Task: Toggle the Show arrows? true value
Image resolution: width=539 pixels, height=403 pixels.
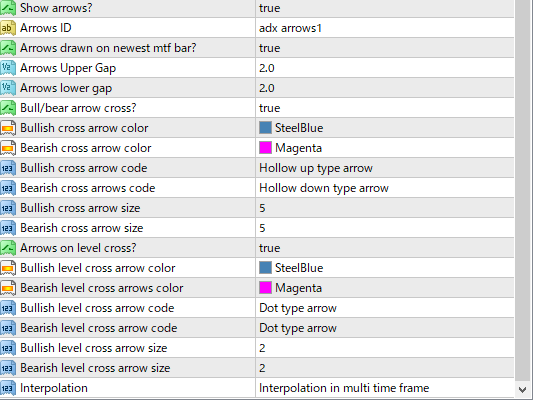Action: 385,8
